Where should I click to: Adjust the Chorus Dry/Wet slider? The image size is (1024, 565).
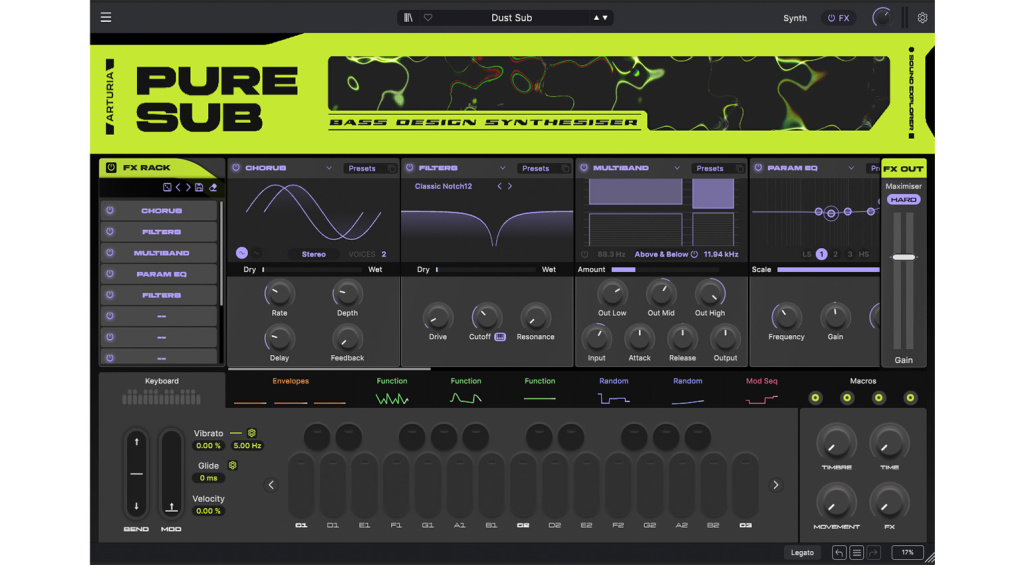tap(312, 269)
